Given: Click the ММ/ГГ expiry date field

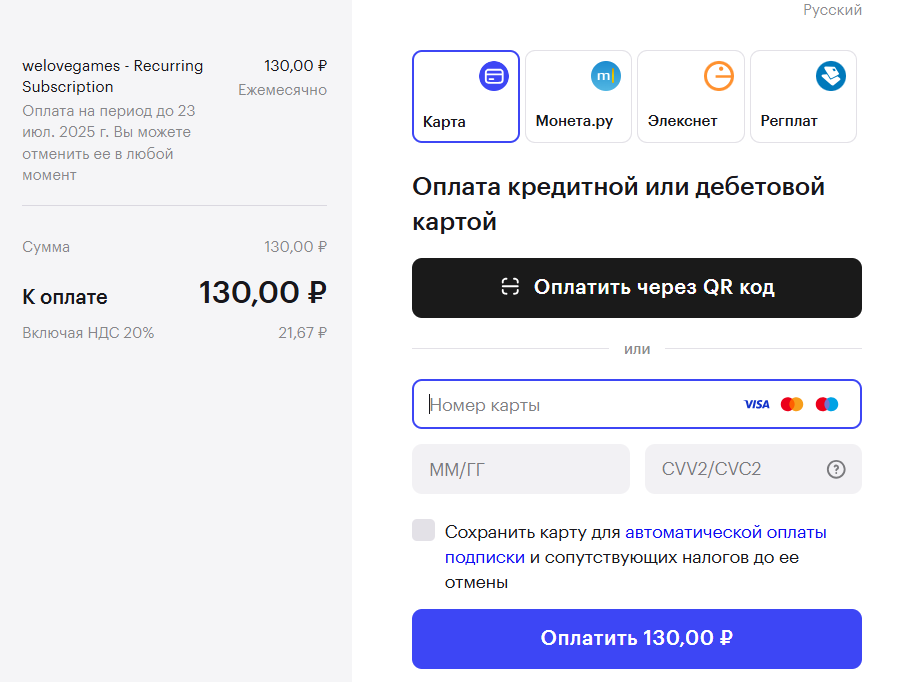Looking at the screenshot, I should pyautogui.click(x=521, y=469).
